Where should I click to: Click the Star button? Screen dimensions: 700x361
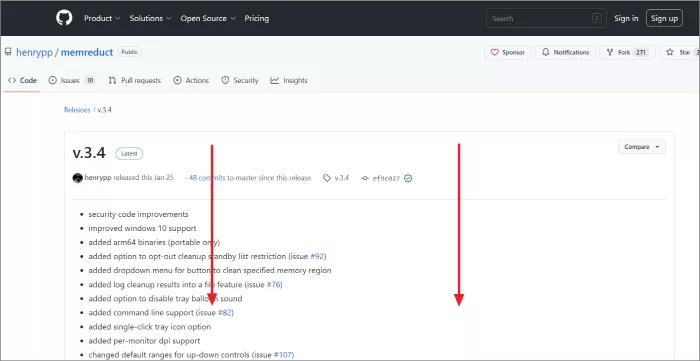coord(679,53)
